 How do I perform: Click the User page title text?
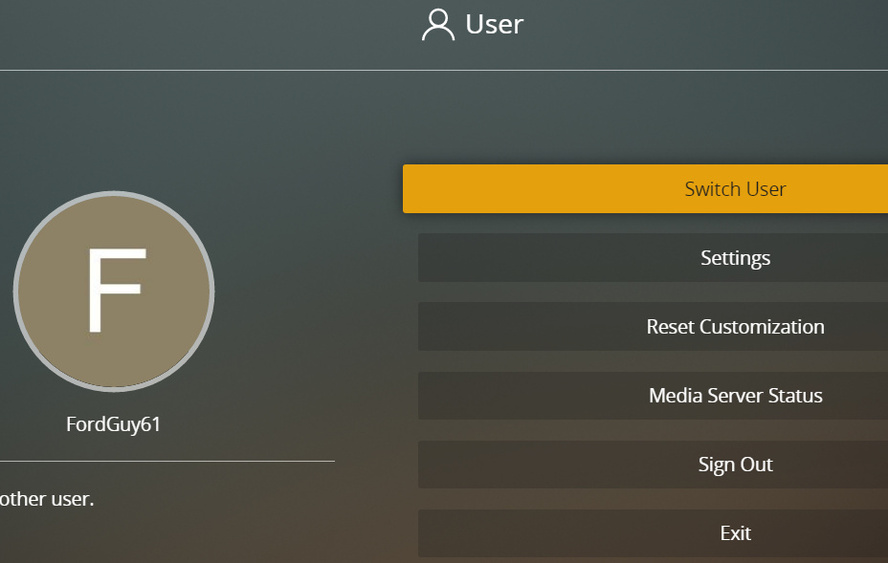pos(494,24)
